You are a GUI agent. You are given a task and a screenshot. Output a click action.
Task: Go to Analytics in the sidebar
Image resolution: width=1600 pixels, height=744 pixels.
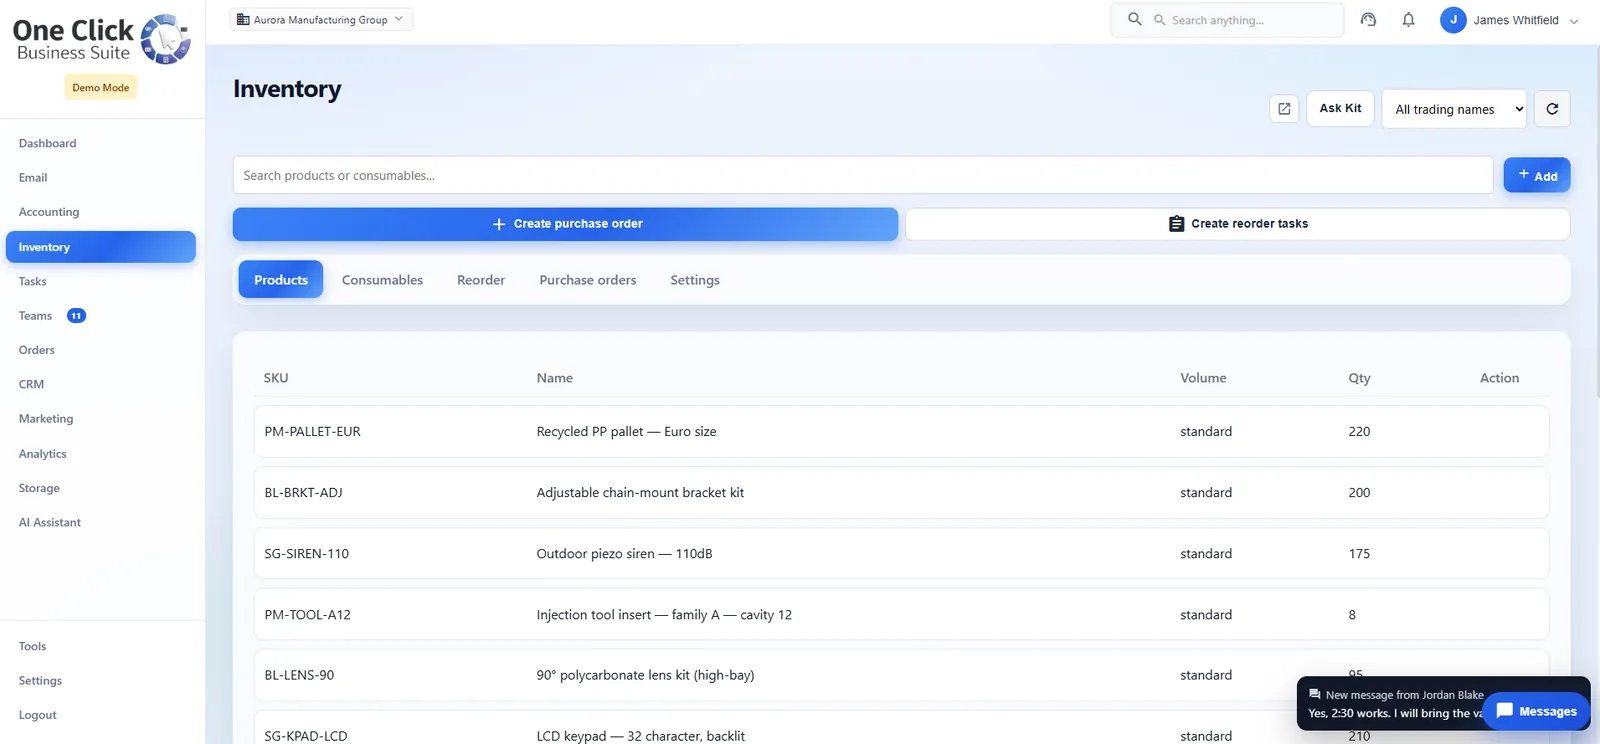click(43, 454)
